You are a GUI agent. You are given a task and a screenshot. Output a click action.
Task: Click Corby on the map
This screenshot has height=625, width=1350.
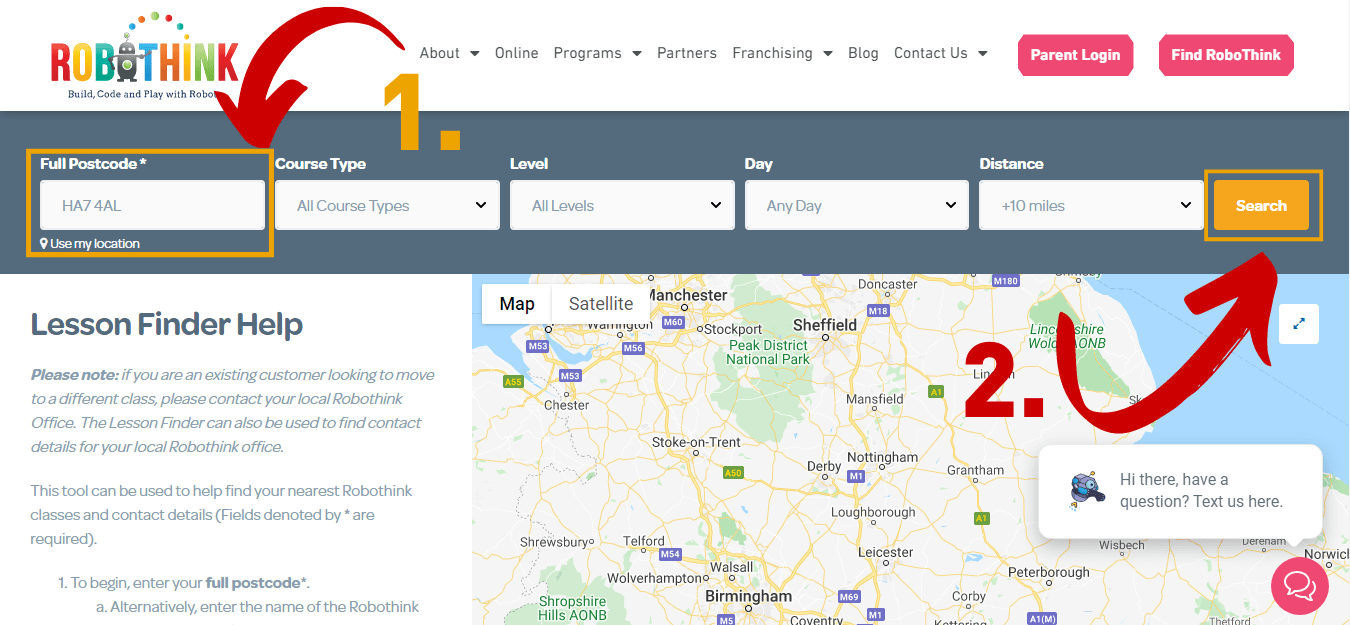(x=969, y=596)
